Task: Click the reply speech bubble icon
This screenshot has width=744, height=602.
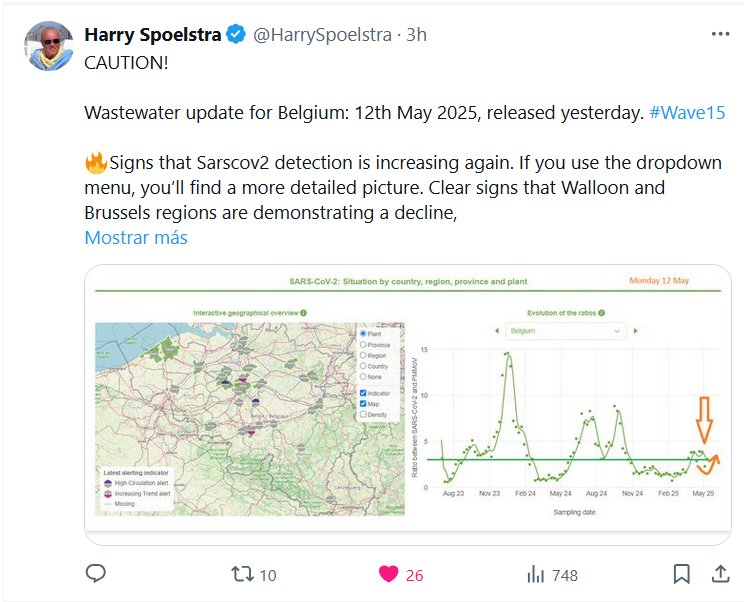Action: pyautogui.click(x=96, y=574)
